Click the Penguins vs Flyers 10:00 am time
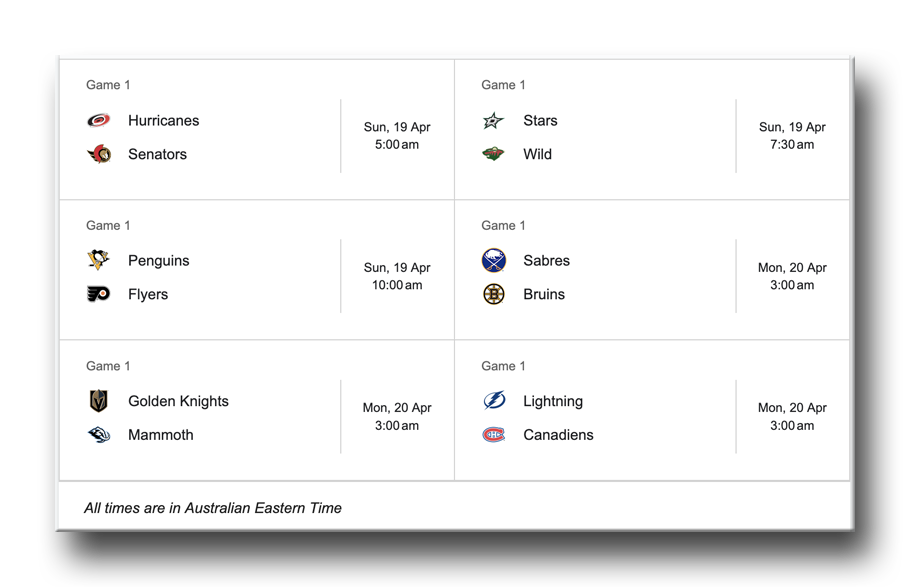This screenshot has width=910, height=587. 397,285
